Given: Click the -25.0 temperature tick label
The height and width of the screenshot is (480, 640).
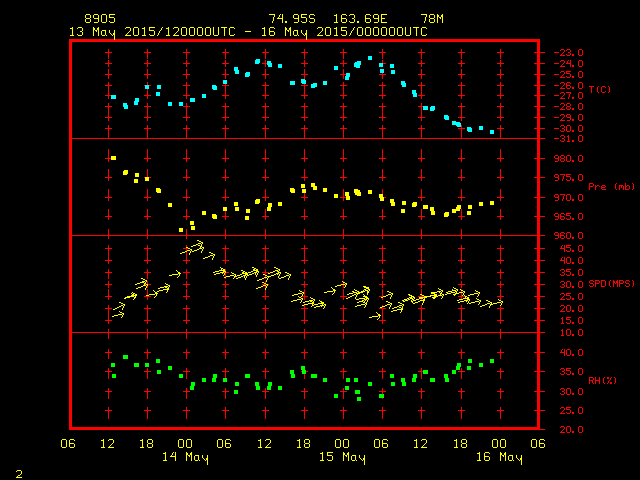Looking at the screenshot, I should [568, 75].
